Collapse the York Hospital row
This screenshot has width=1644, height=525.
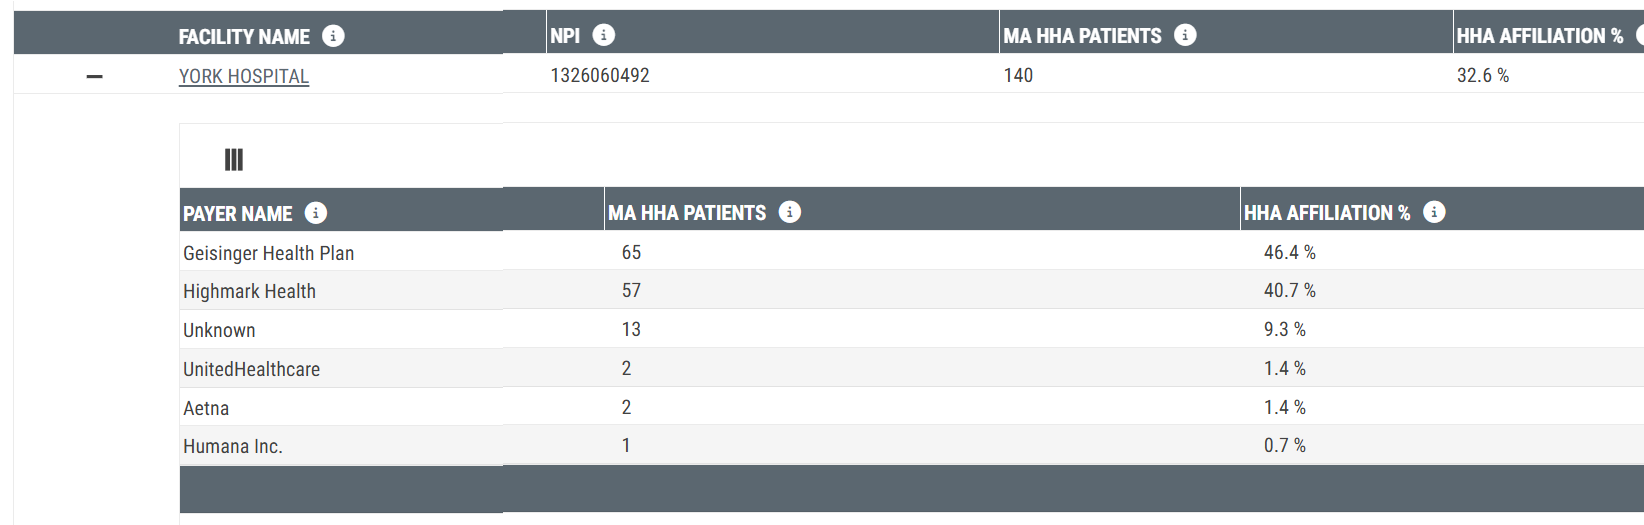[95, 76]
